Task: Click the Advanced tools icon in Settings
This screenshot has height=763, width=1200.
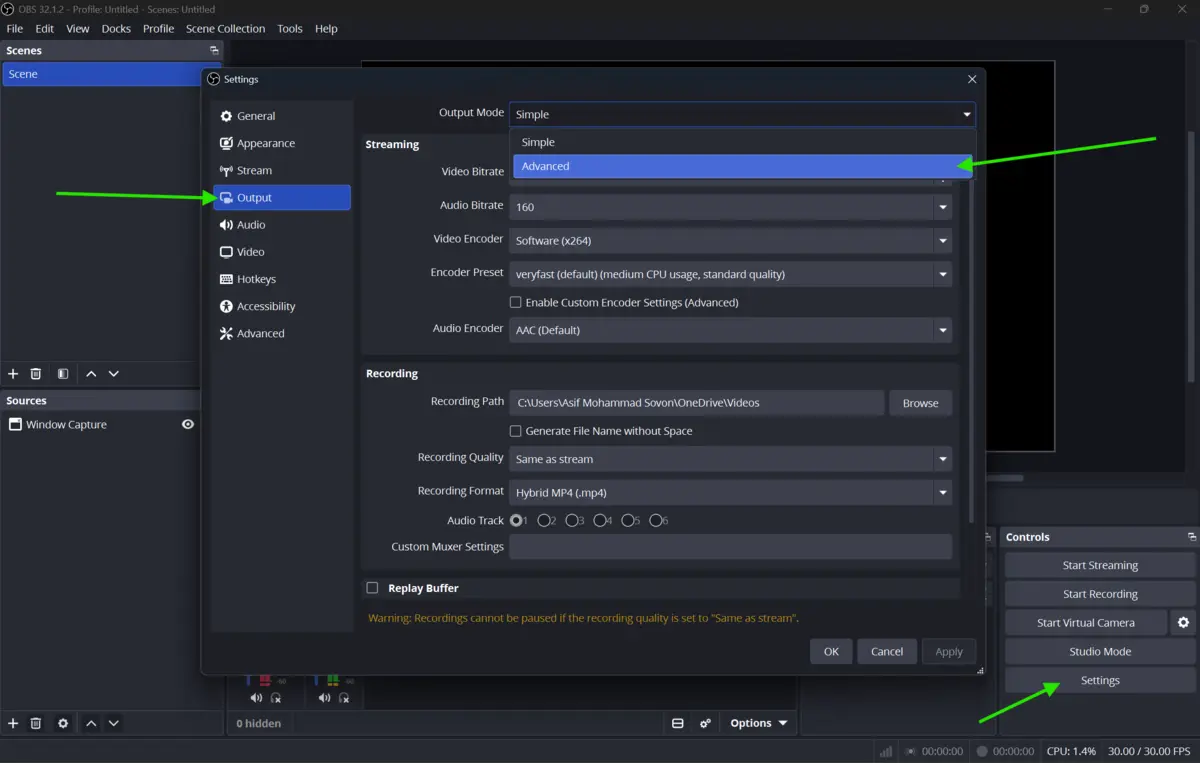Action: pos(226,333)
